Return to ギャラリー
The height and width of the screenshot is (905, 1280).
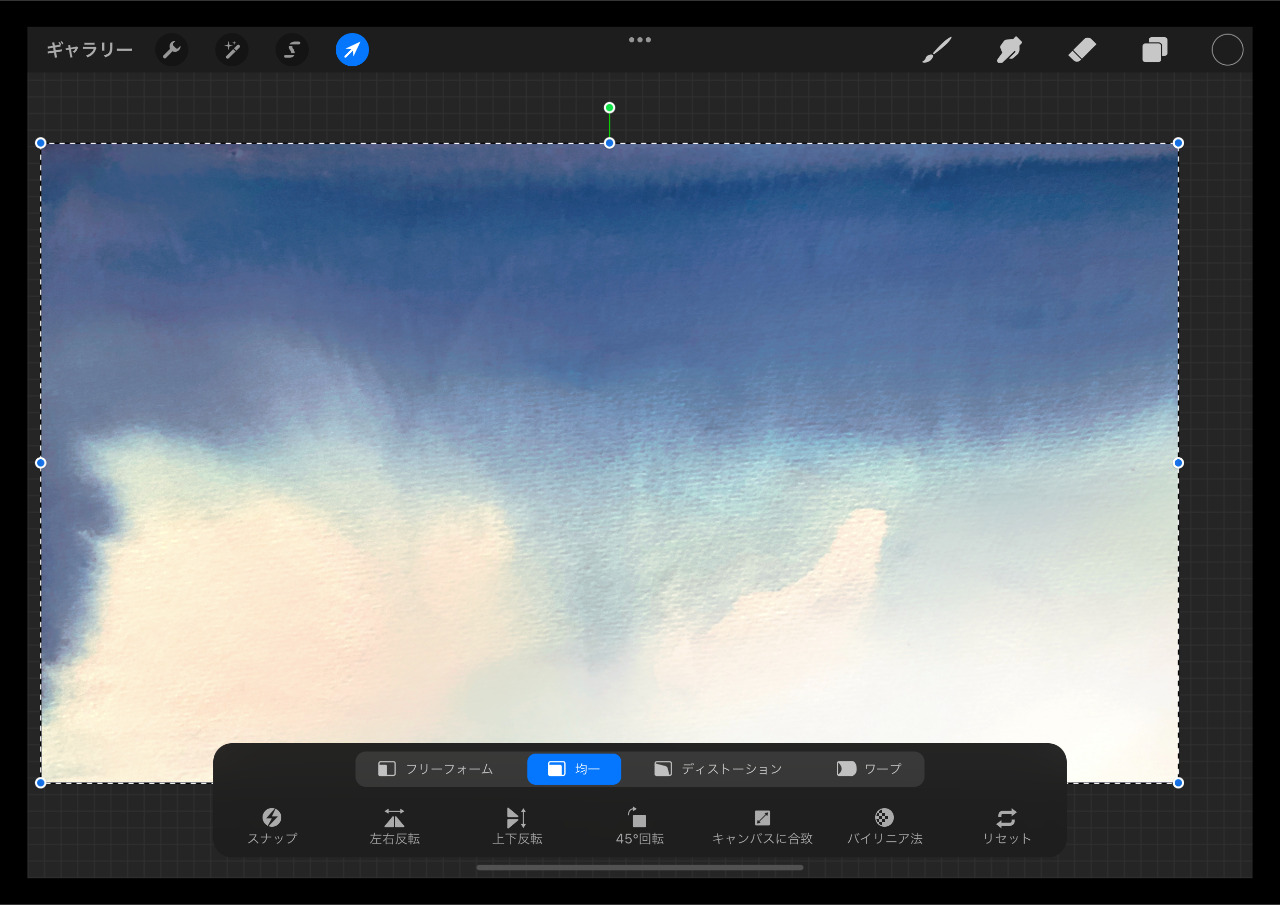[89, 50]
